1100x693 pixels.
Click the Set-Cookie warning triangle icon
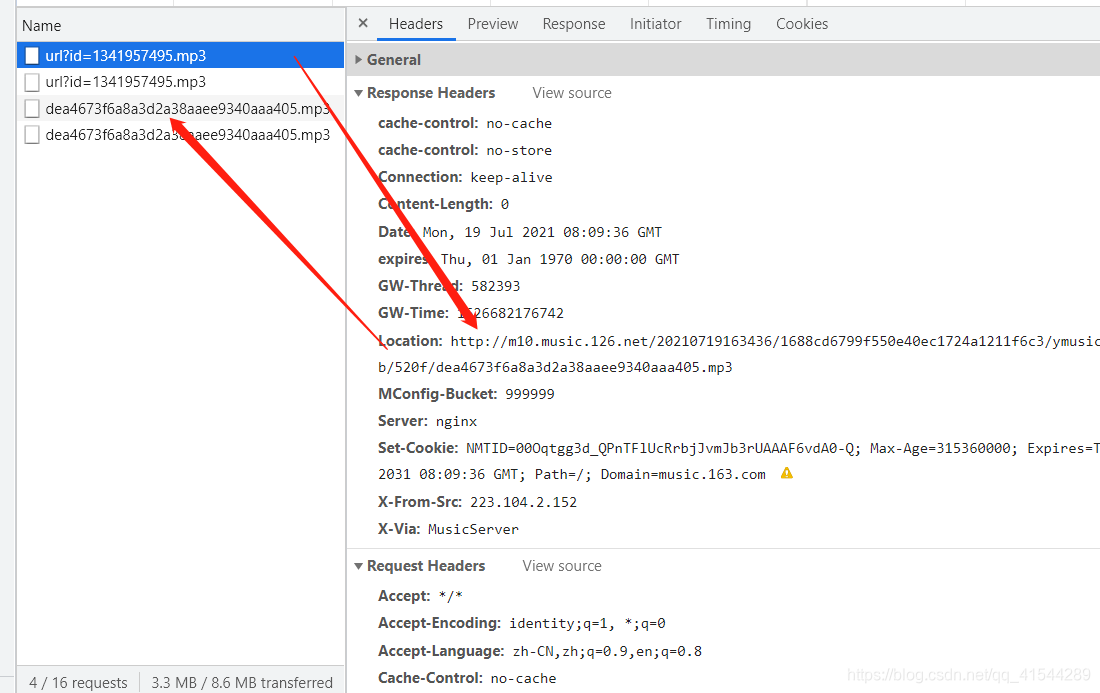pyautogui.click(x=786, y=473)
